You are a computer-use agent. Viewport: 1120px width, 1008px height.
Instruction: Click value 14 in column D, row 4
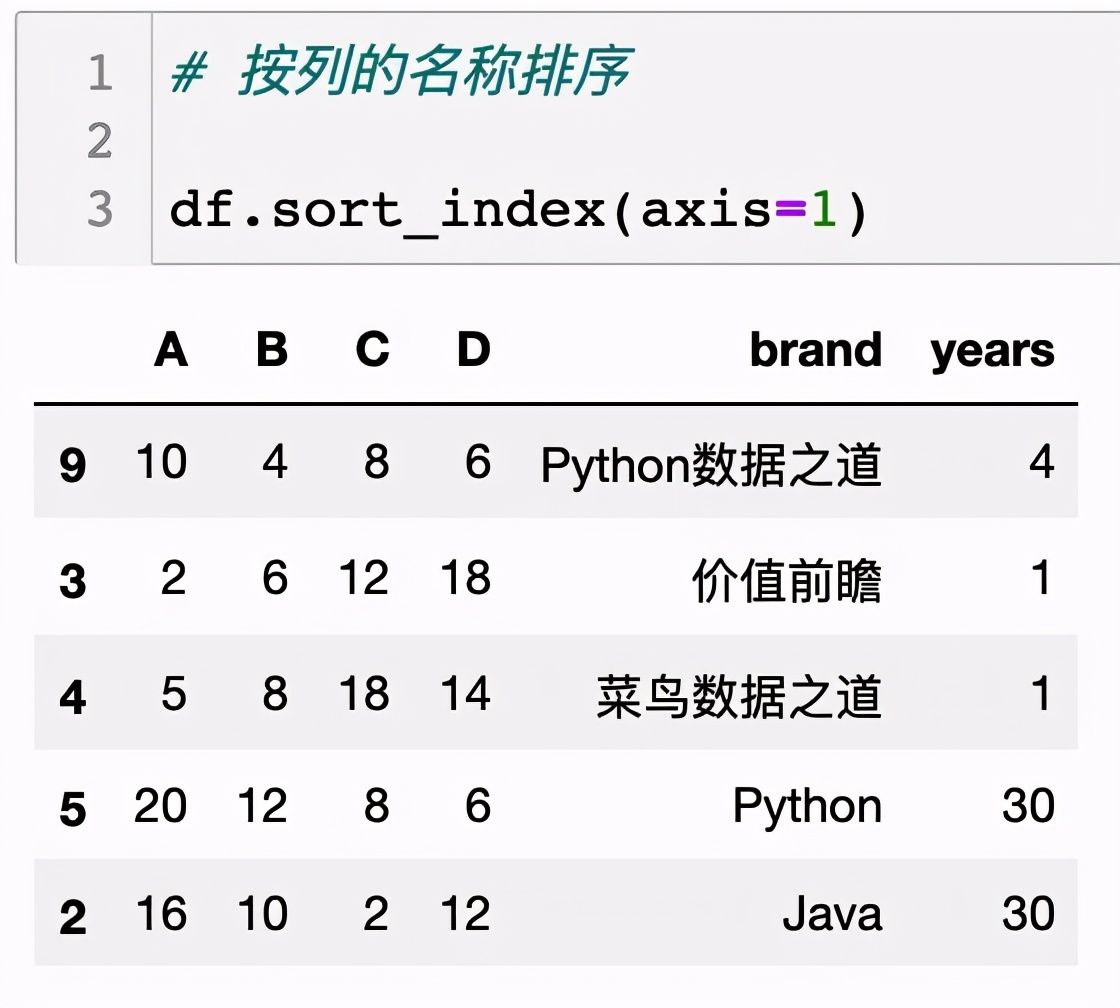(466, 693)
